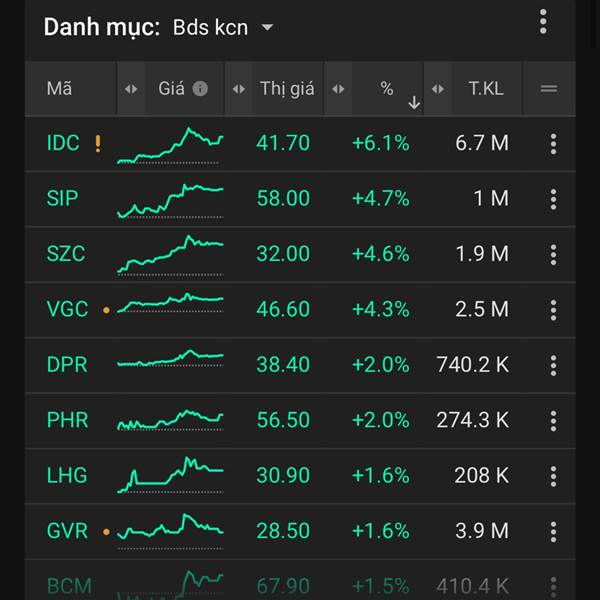Screen dimensions: 600x600
Task: Click the info icon beside Giá
Action: coord(200,89)
